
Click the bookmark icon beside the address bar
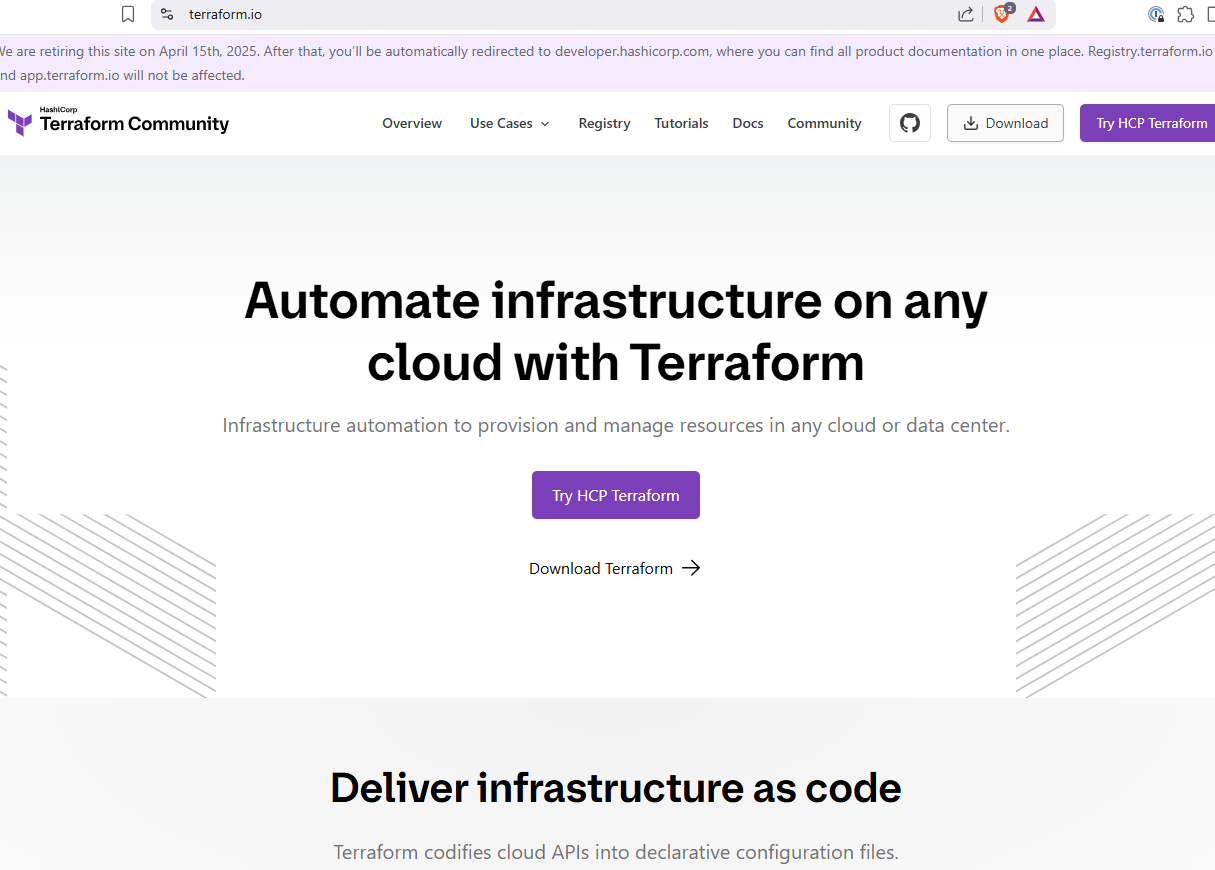(128, 14)
